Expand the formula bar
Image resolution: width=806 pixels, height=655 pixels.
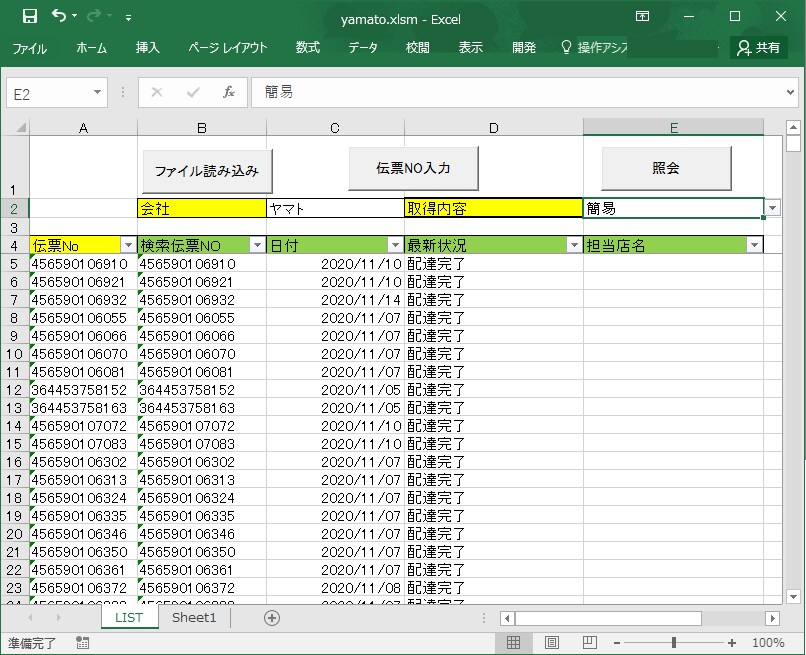(x=791, y=93)
